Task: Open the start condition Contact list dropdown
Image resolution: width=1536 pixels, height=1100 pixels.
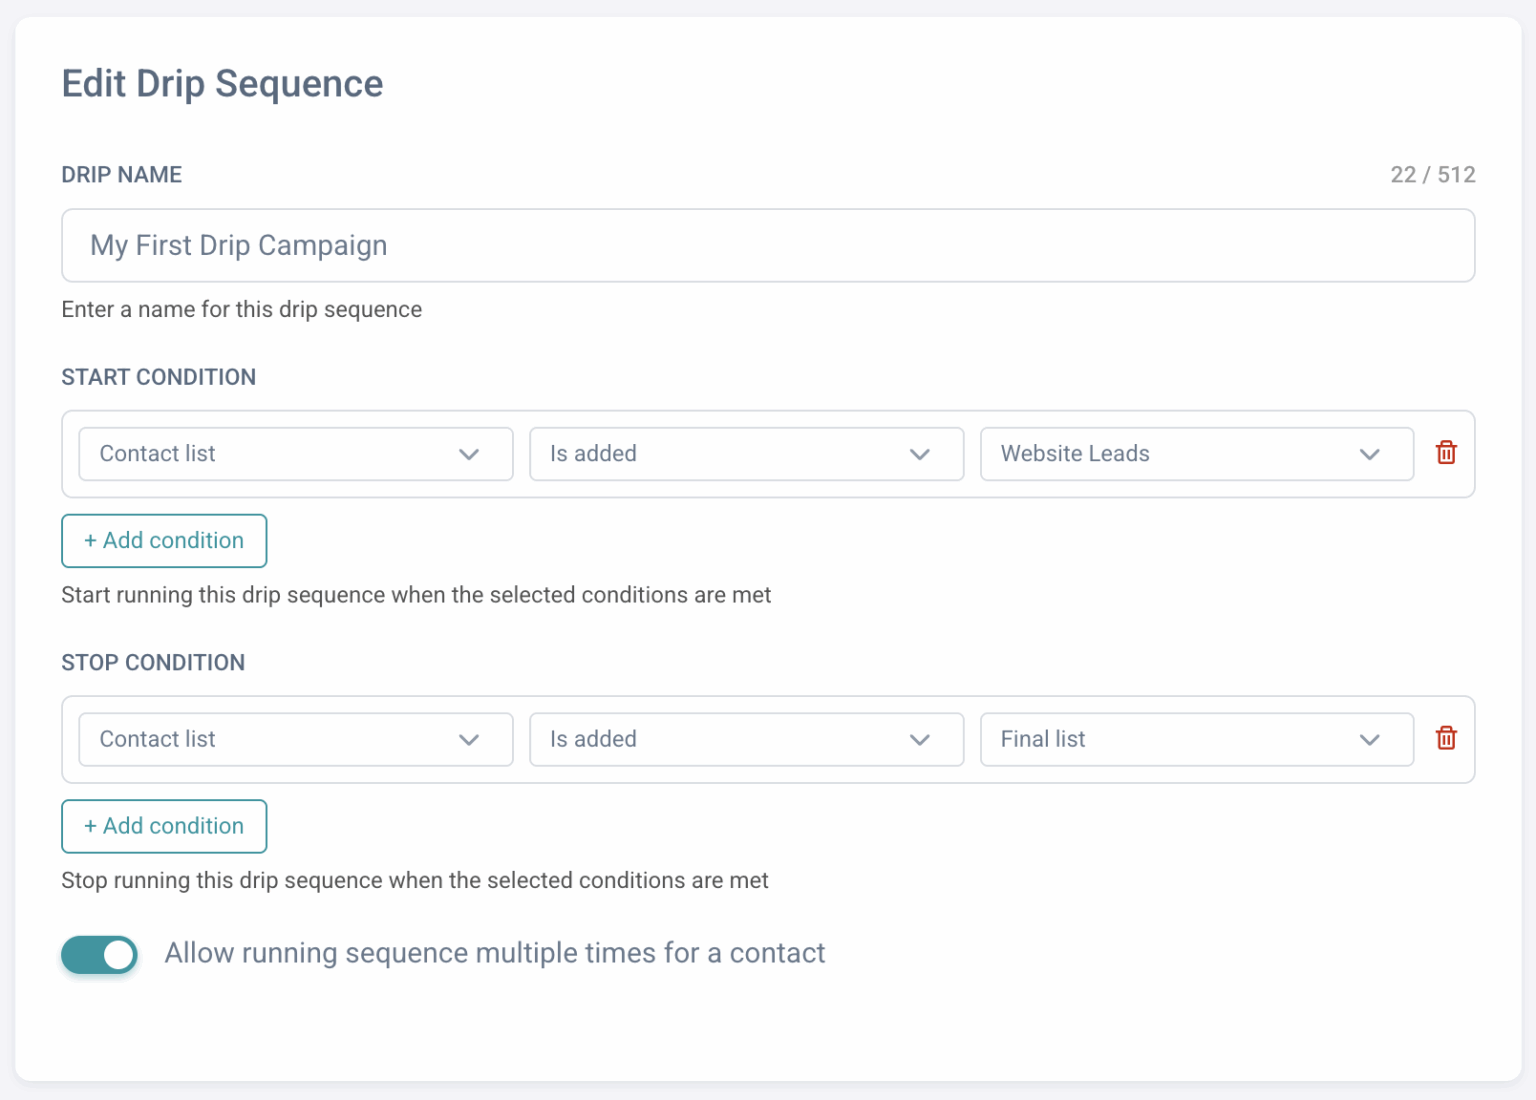Action: click(x=295, y=454)
